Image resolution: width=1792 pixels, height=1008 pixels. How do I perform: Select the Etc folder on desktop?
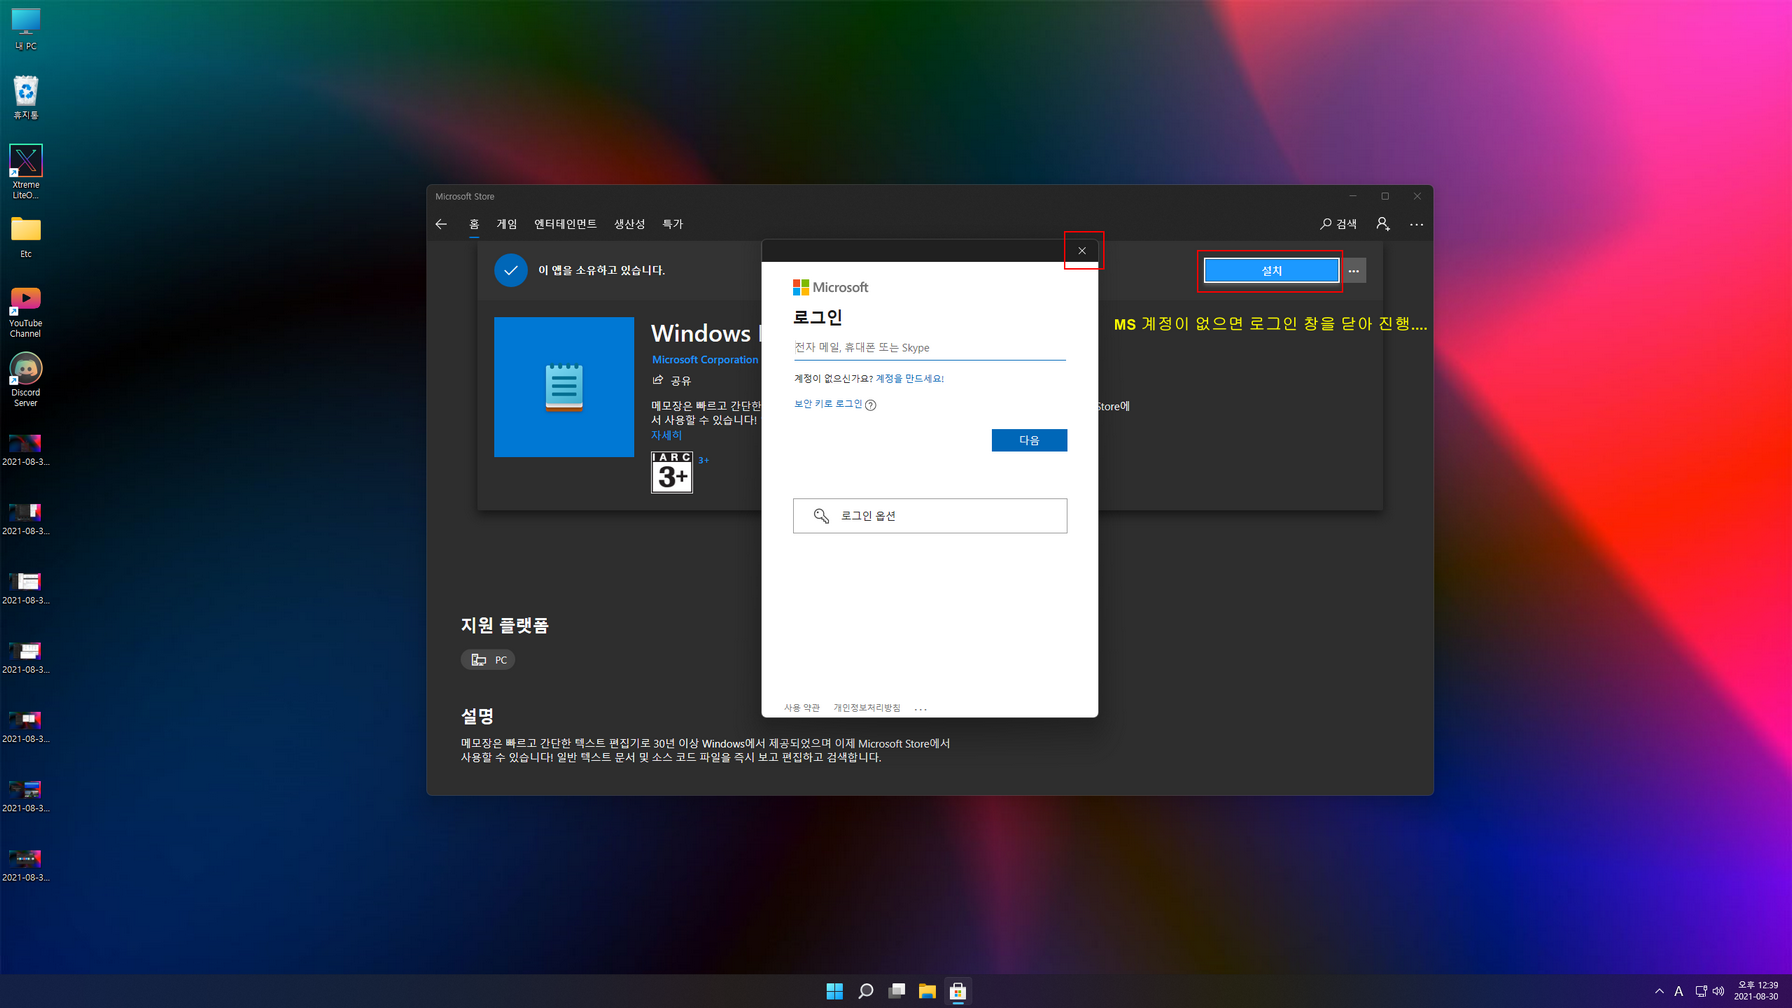tap(26, 238)
